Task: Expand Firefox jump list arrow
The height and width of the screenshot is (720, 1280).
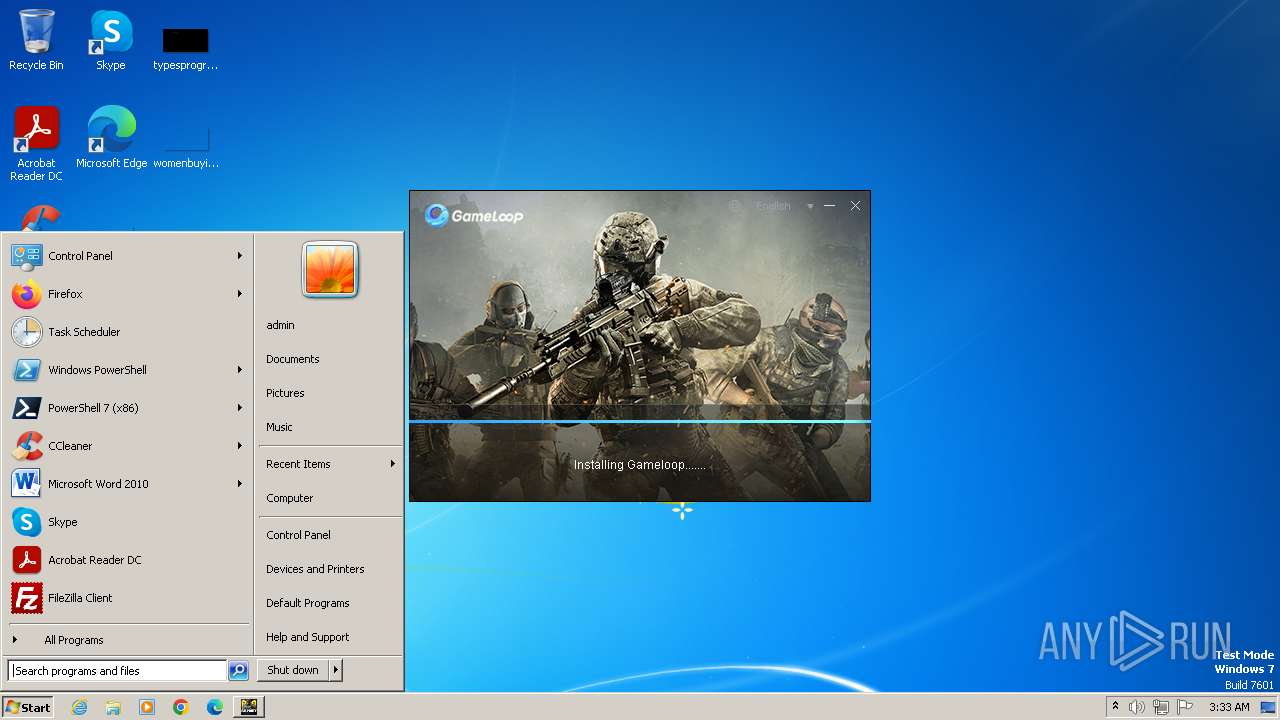Action: click(x=240, y=294)
